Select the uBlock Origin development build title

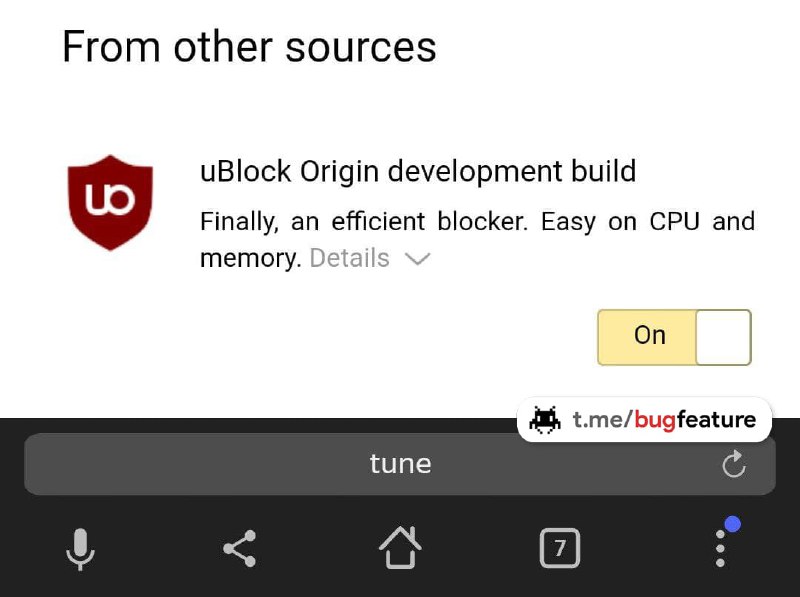pyautogui.click(x=418, y=171)
